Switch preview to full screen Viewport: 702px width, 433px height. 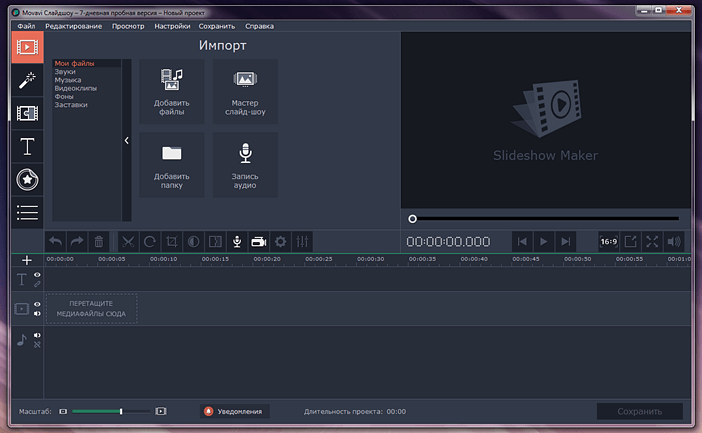pyautogui.click(x=652, y=242)
